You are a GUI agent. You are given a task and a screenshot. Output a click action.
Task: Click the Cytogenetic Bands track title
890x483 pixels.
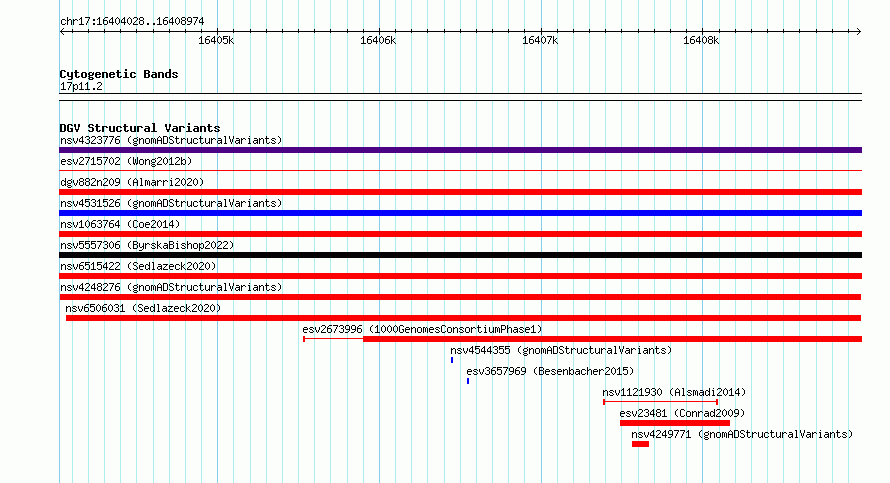[x=119, y=74]
